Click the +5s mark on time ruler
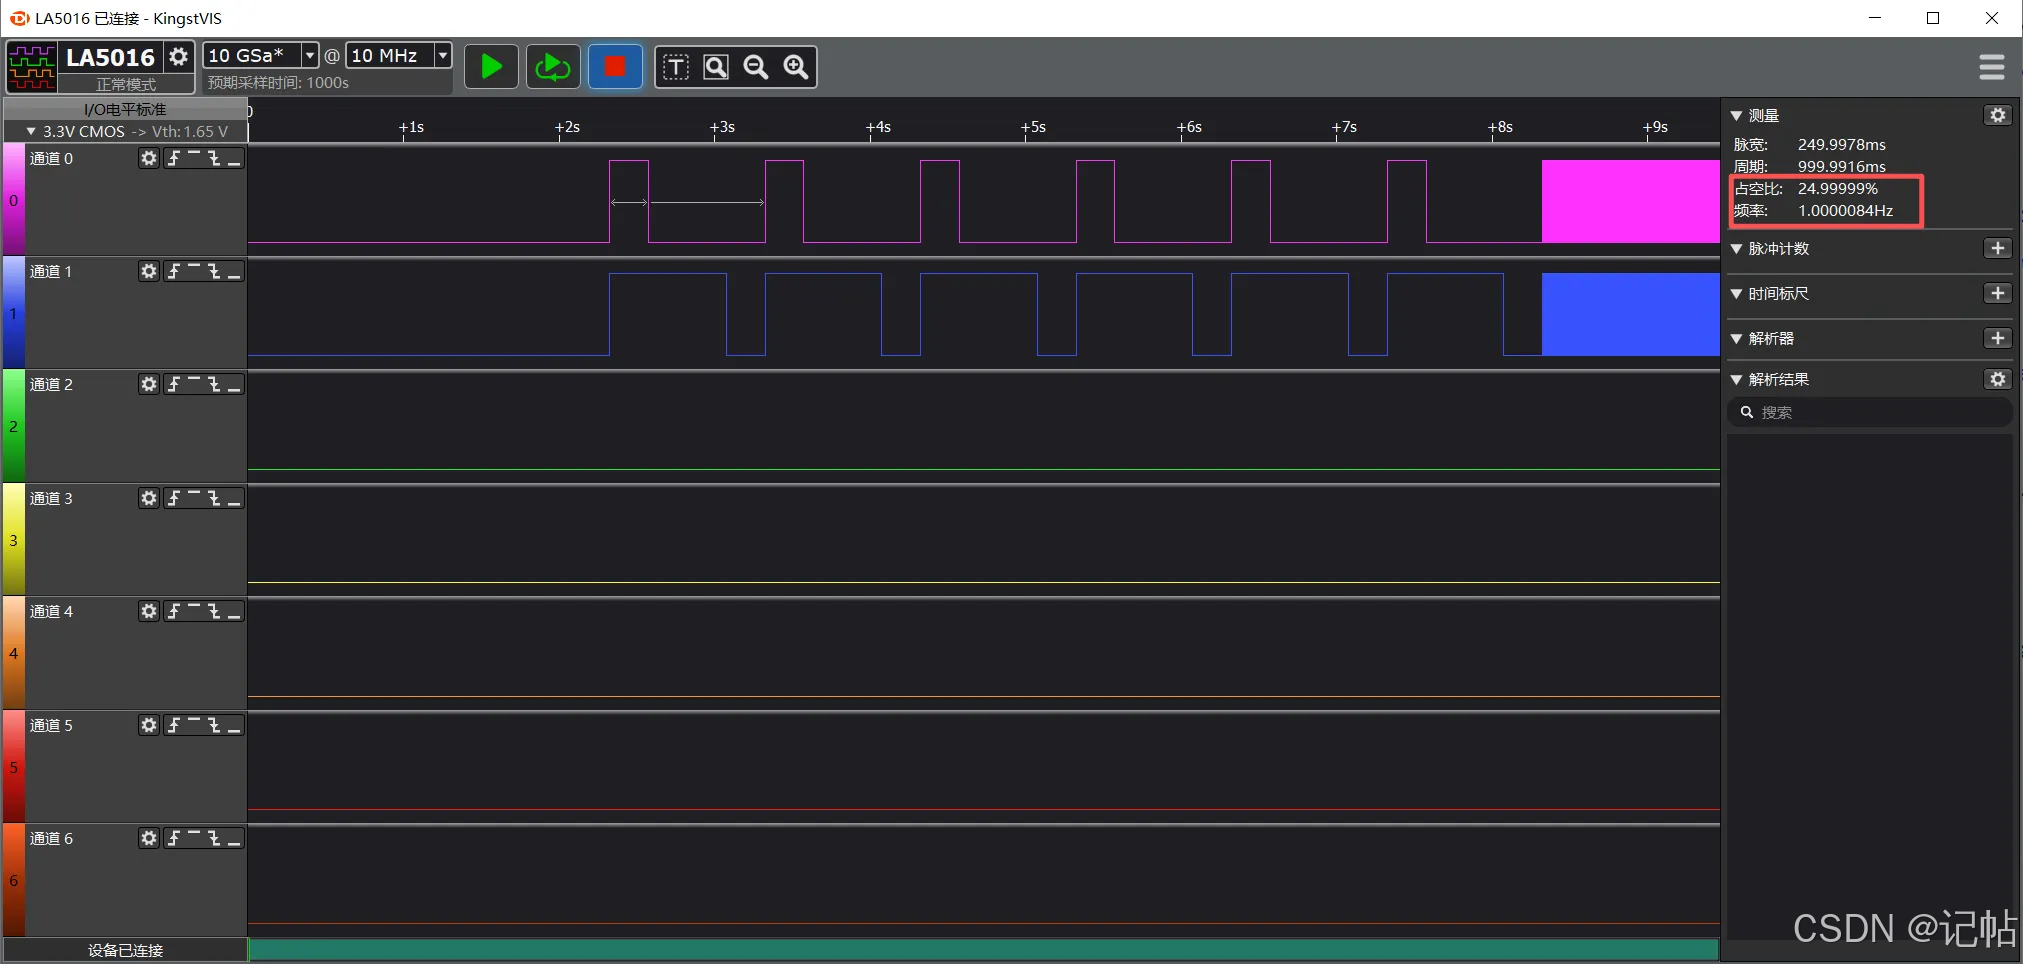The height and width of the screenshot is (964, 2023). 1033,127
